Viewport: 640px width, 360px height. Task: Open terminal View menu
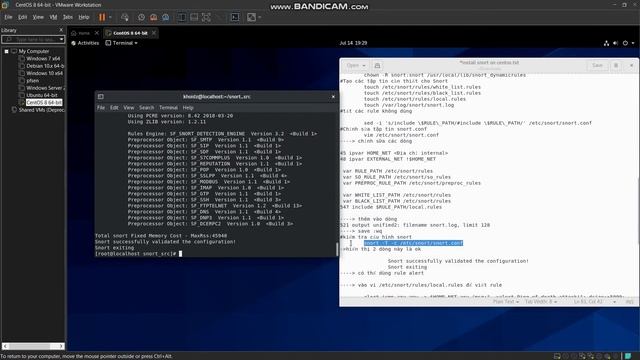(129, 108)
